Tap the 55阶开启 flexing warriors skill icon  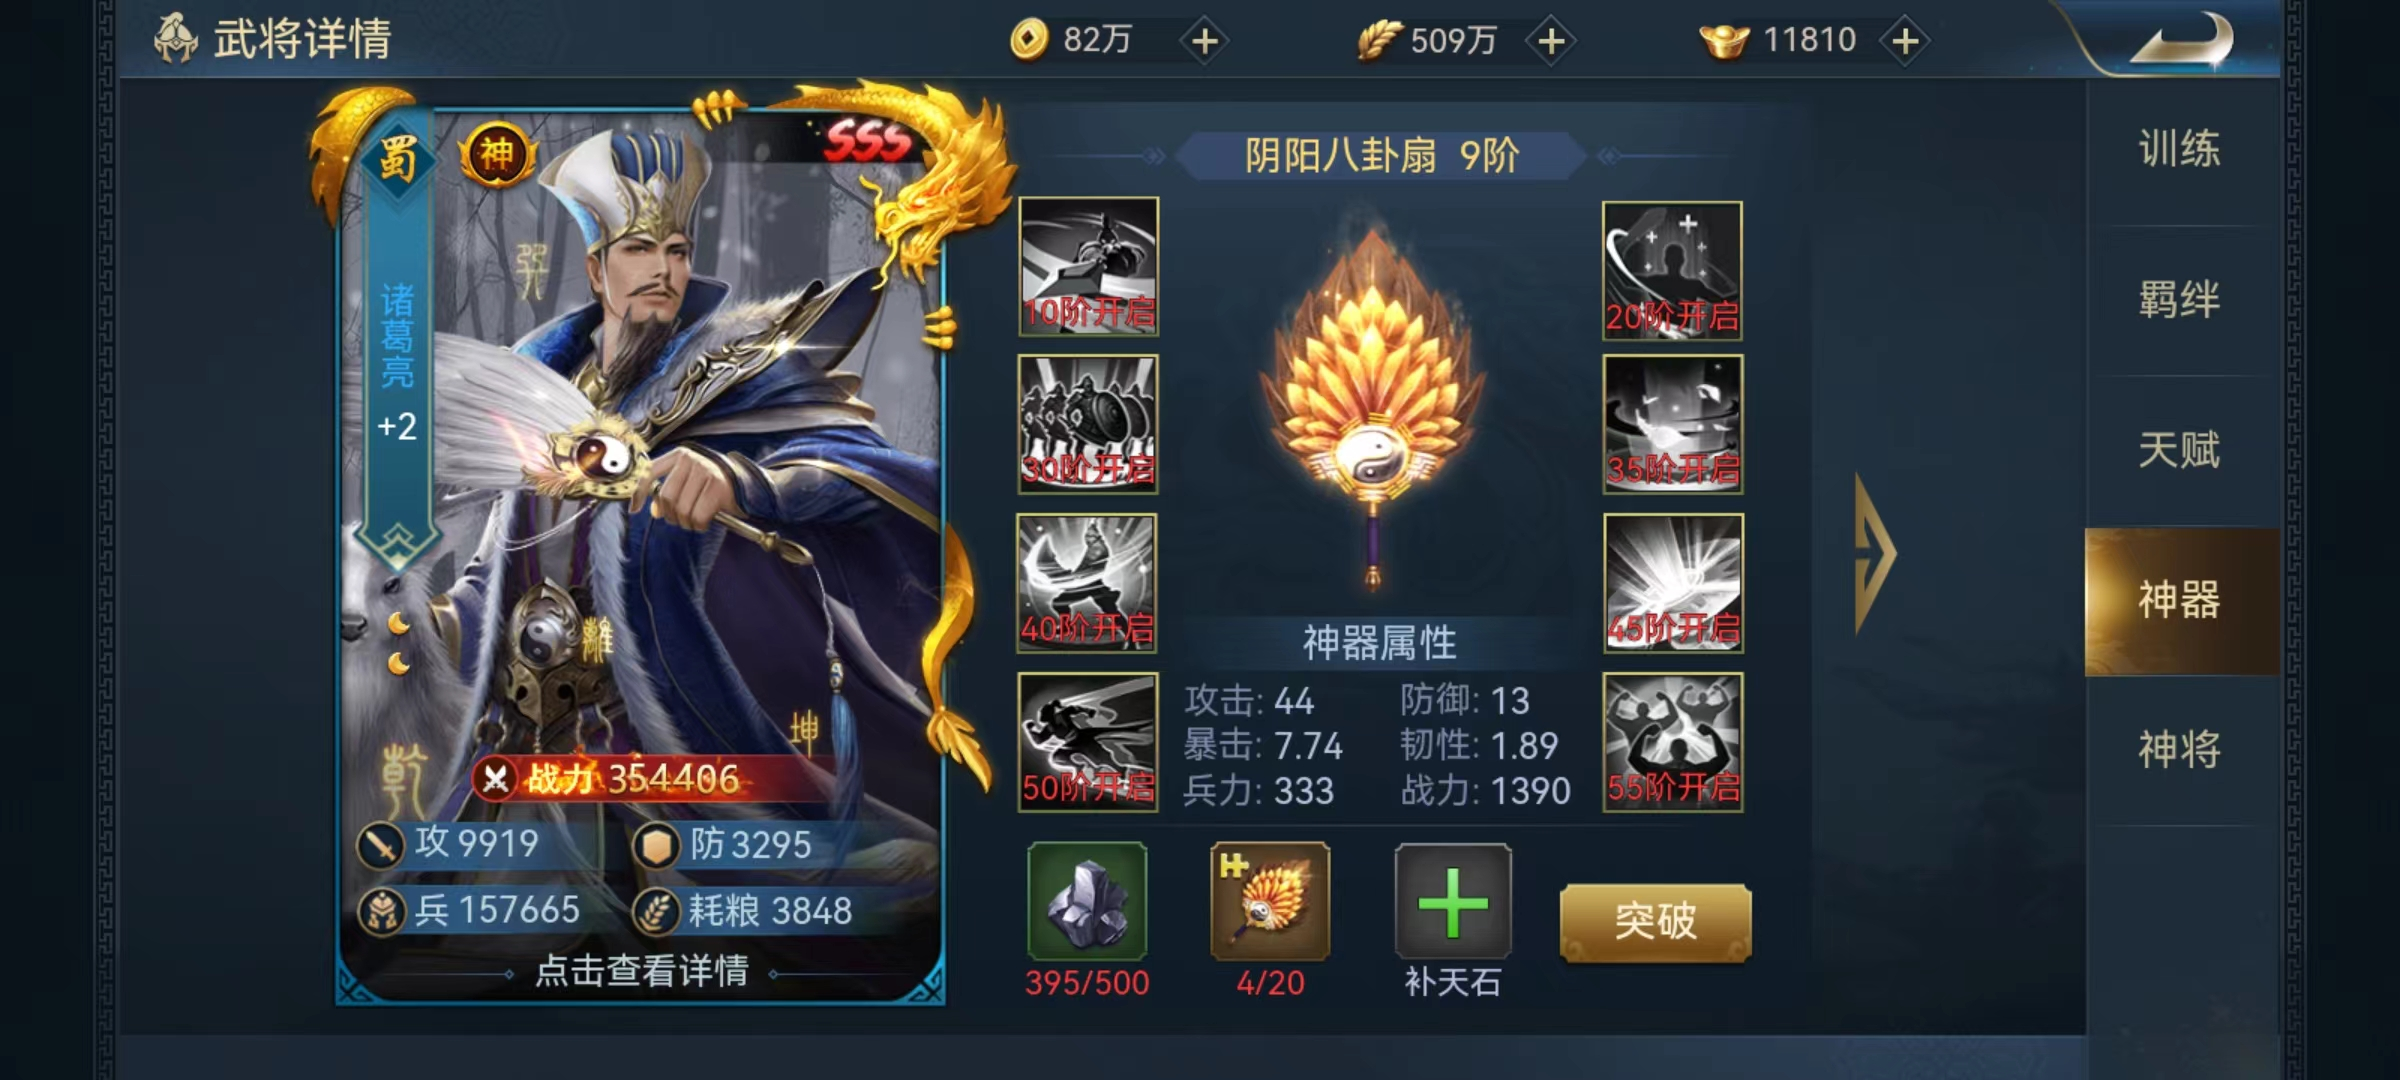(1673, 742)
